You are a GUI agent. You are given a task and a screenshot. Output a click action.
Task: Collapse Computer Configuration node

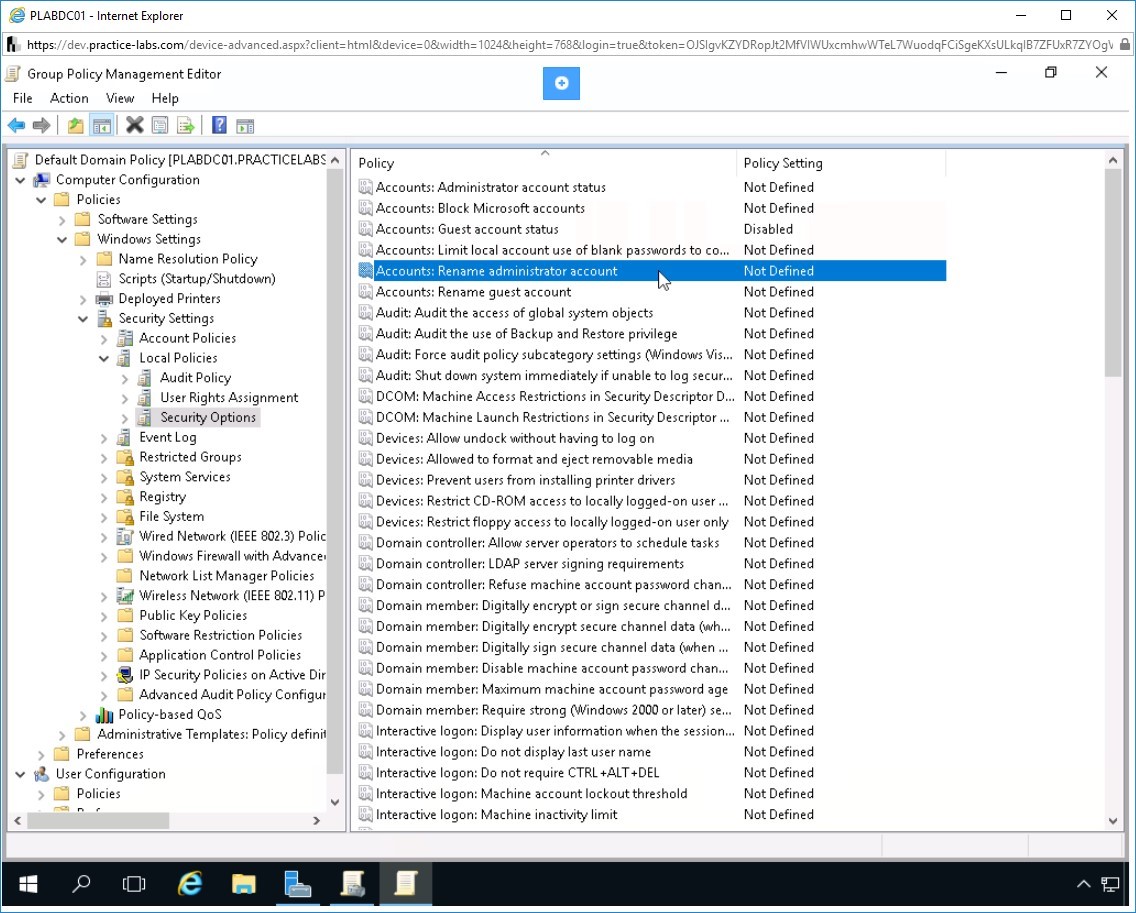(20, 180)
